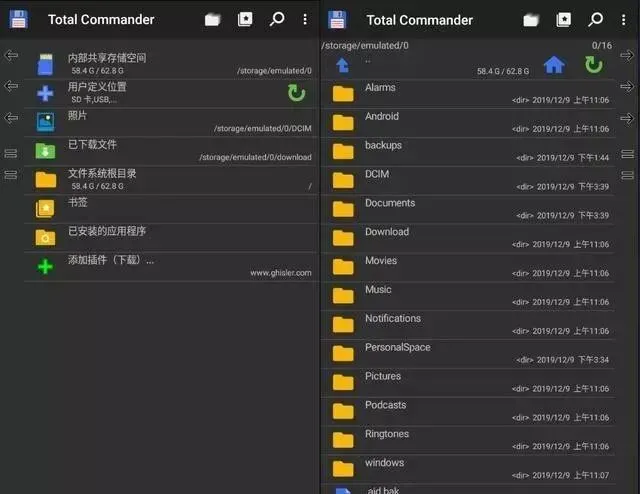The width and height of the screenshot is (640, 494).
Task: Tap the left panel's floppy disk app icon
Action: tap(18, 19)
